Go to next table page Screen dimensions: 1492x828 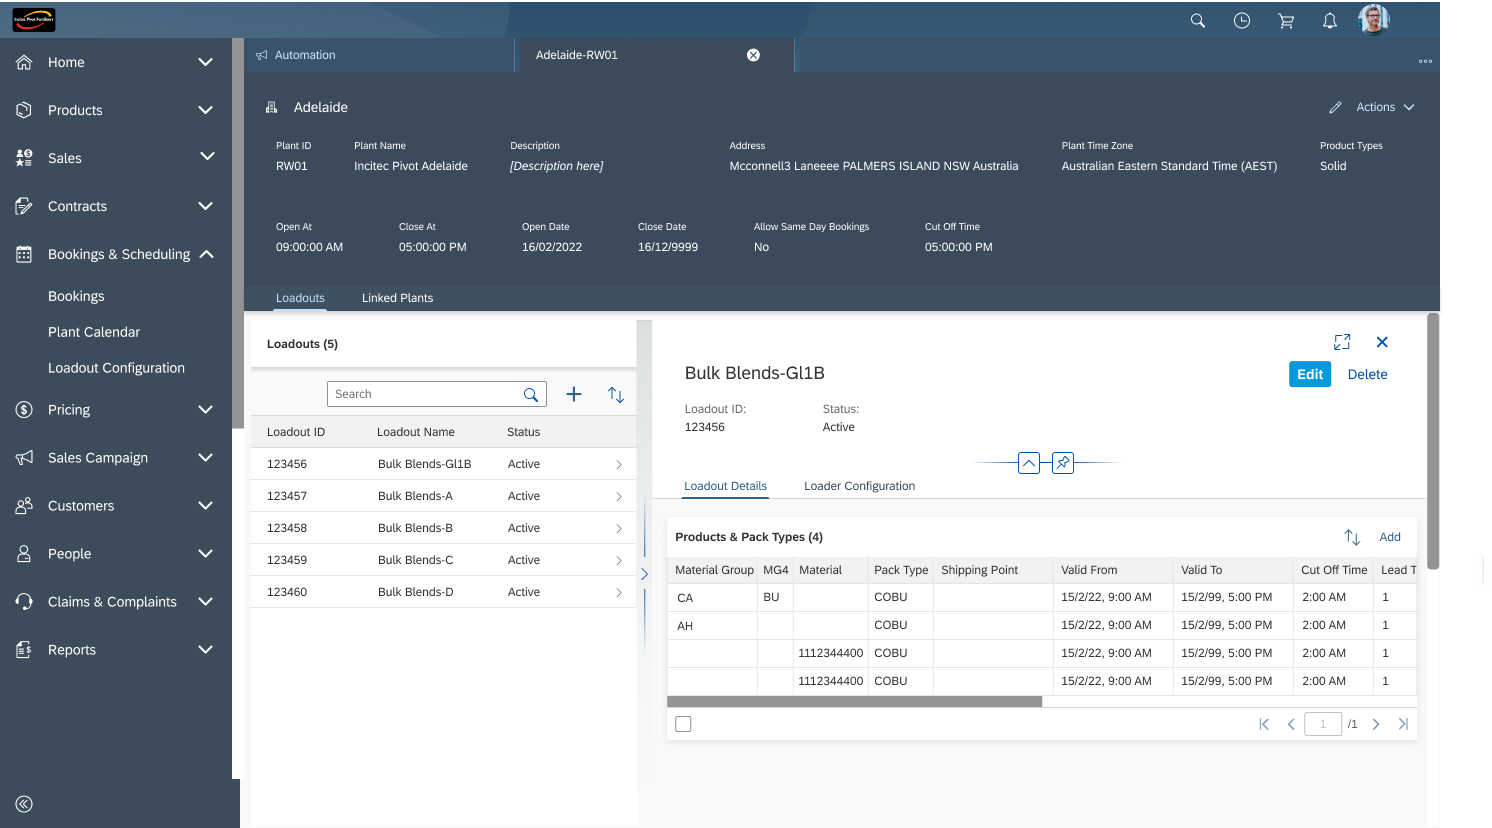pos(1376,724)
